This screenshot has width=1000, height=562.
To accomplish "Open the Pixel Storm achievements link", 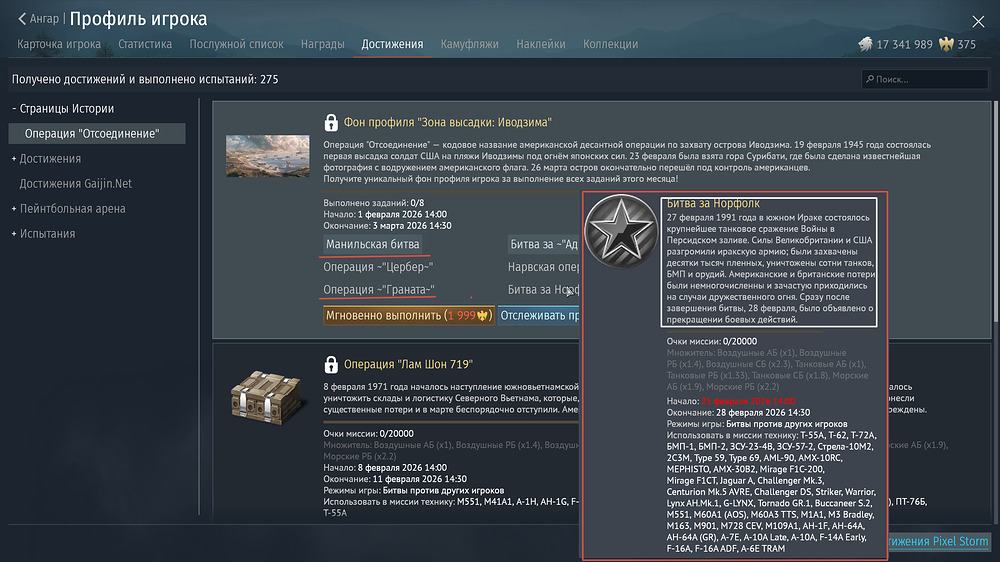I will (939, 541).
